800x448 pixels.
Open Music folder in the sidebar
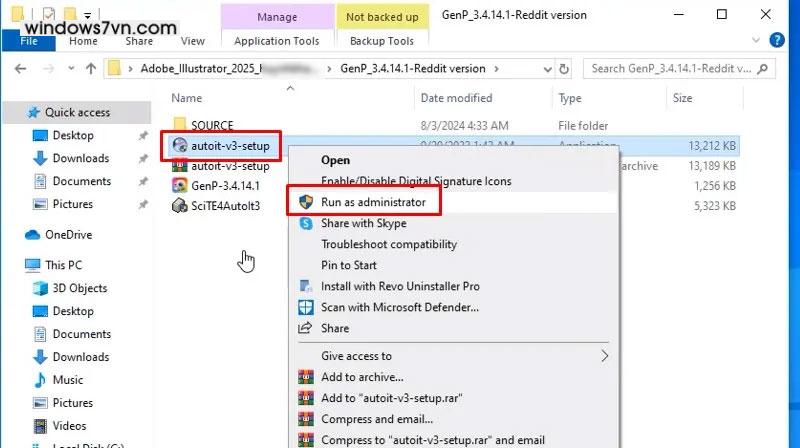67,380
